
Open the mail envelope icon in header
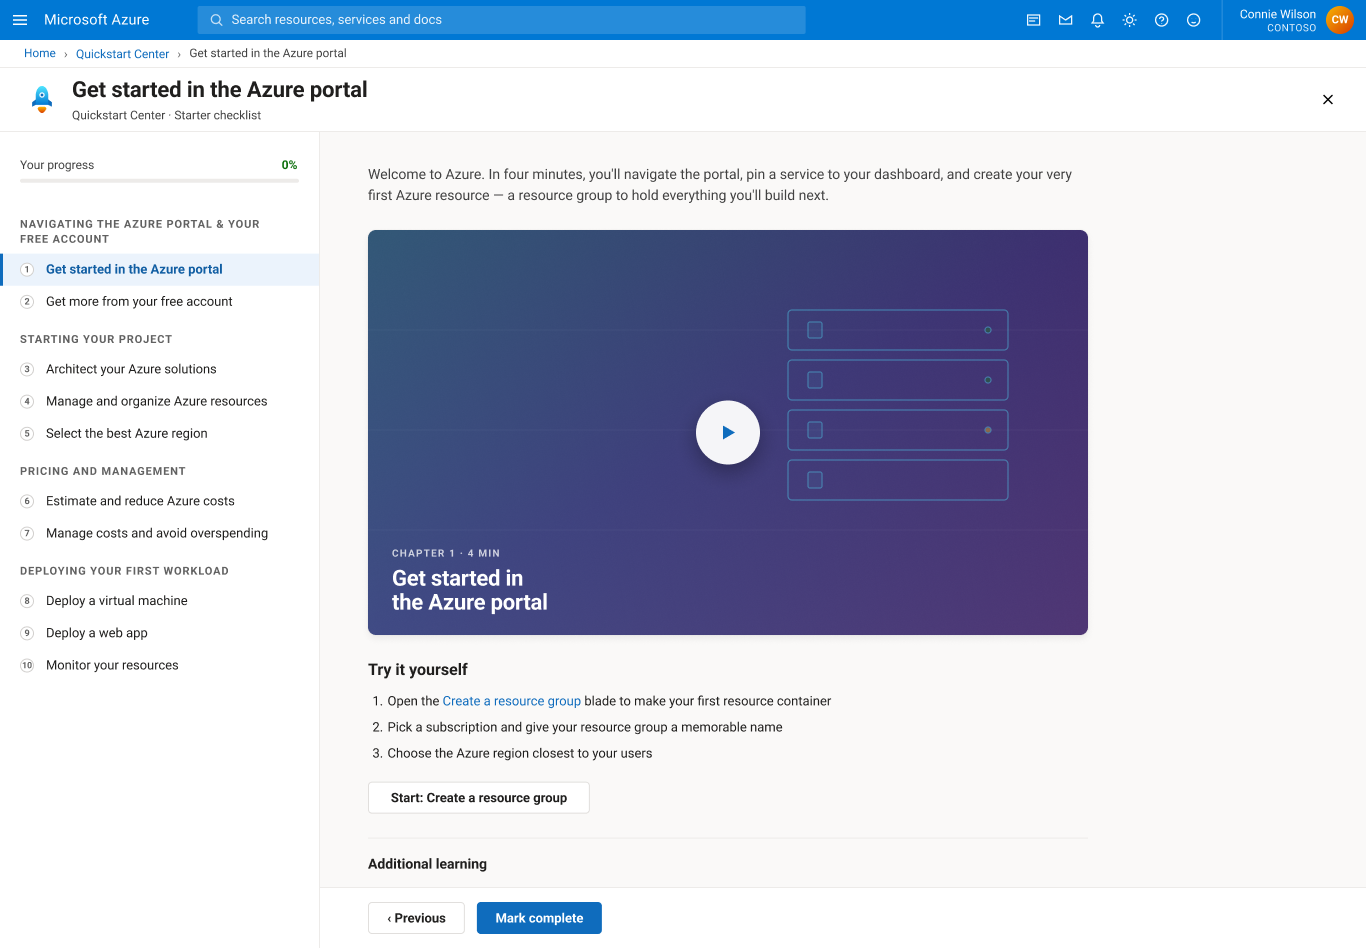click(x=1066, y=20)
